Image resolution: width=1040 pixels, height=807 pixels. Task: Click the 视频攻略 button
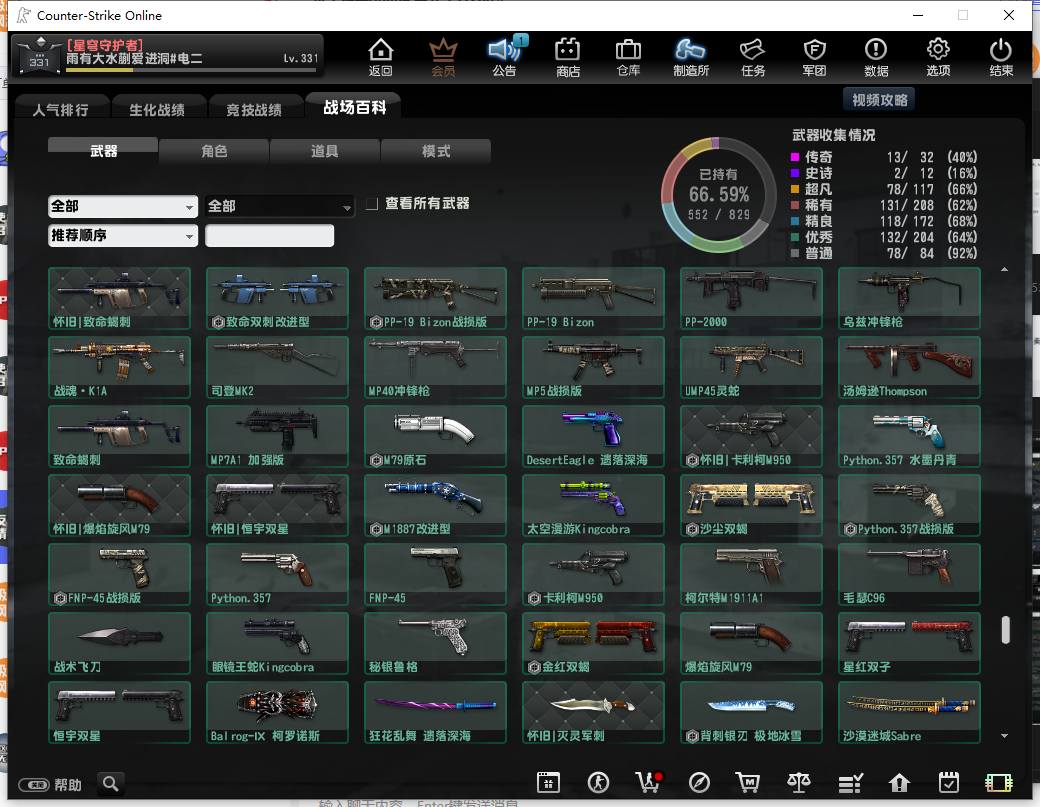click(x=879, y=100)
